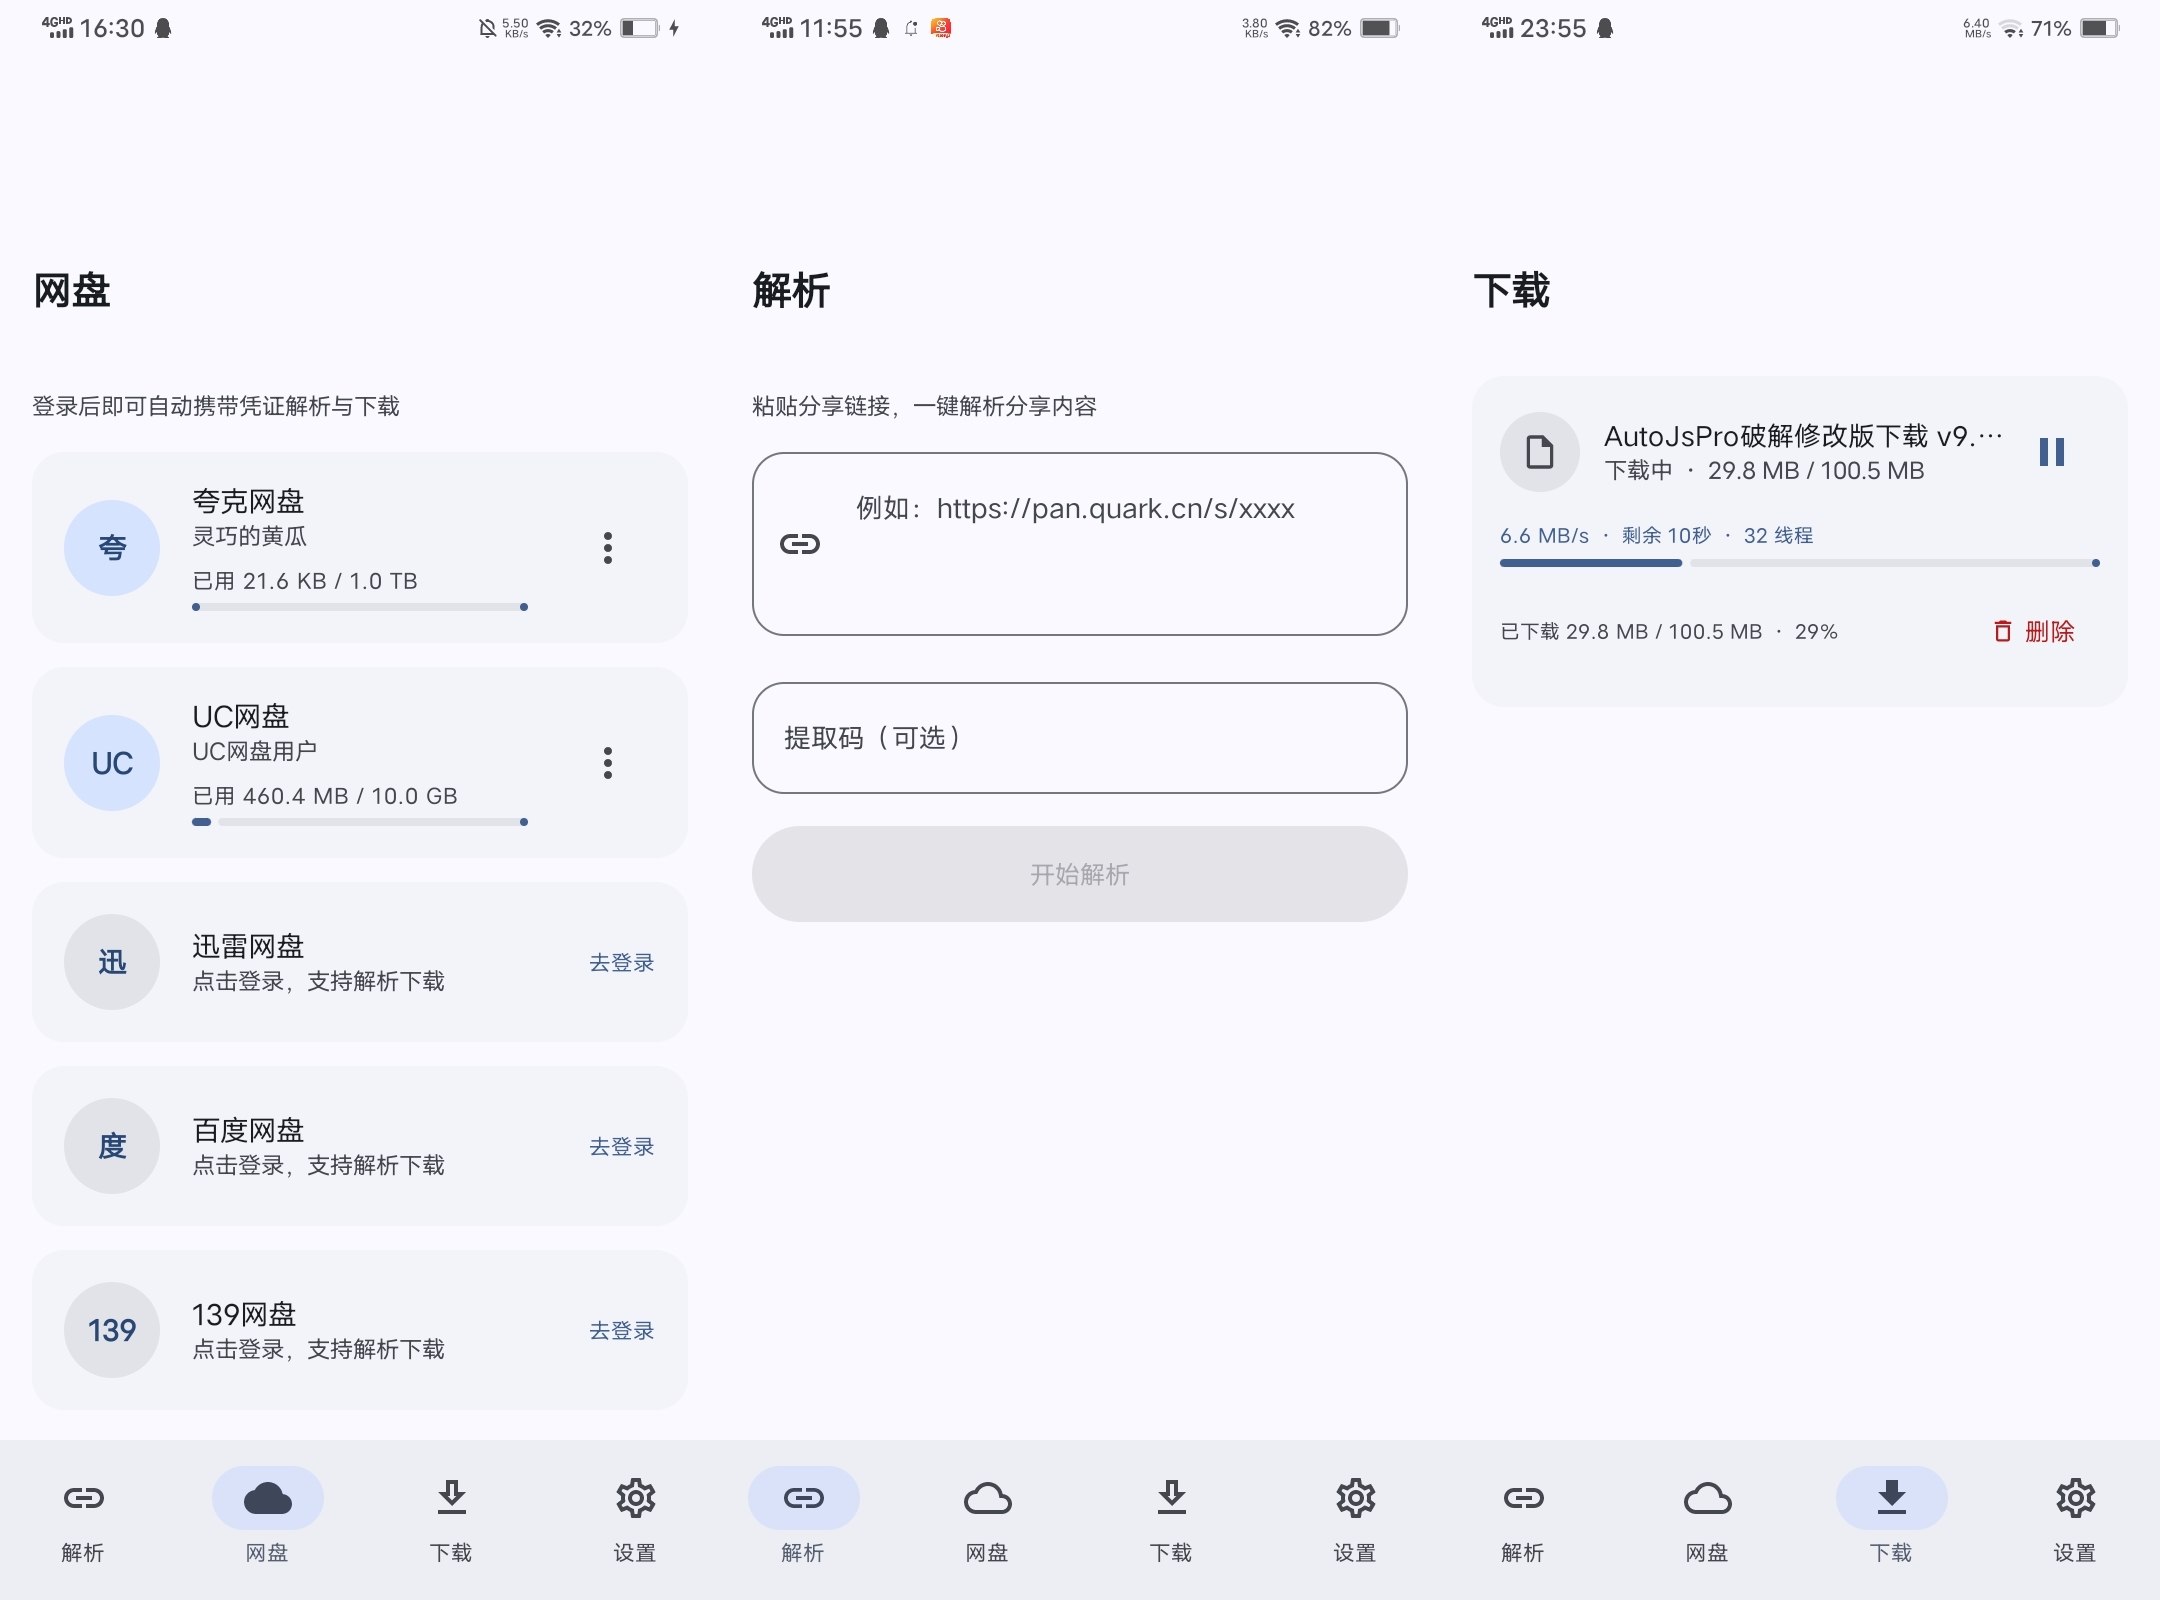Click the link icon in share link field

pyautogui.click(x=800, y=544)
